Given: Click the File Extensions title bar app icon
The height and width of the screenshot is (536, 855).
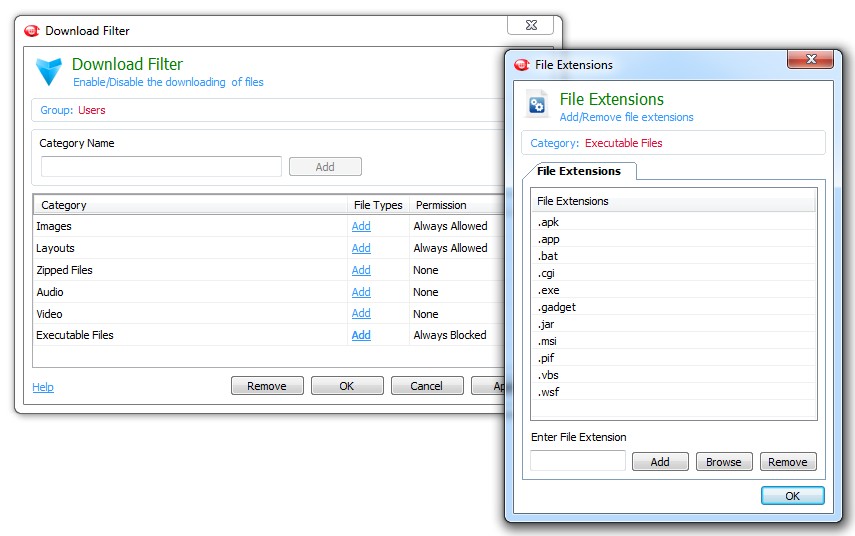Looking at the screenshot, I should pos(522,65).
